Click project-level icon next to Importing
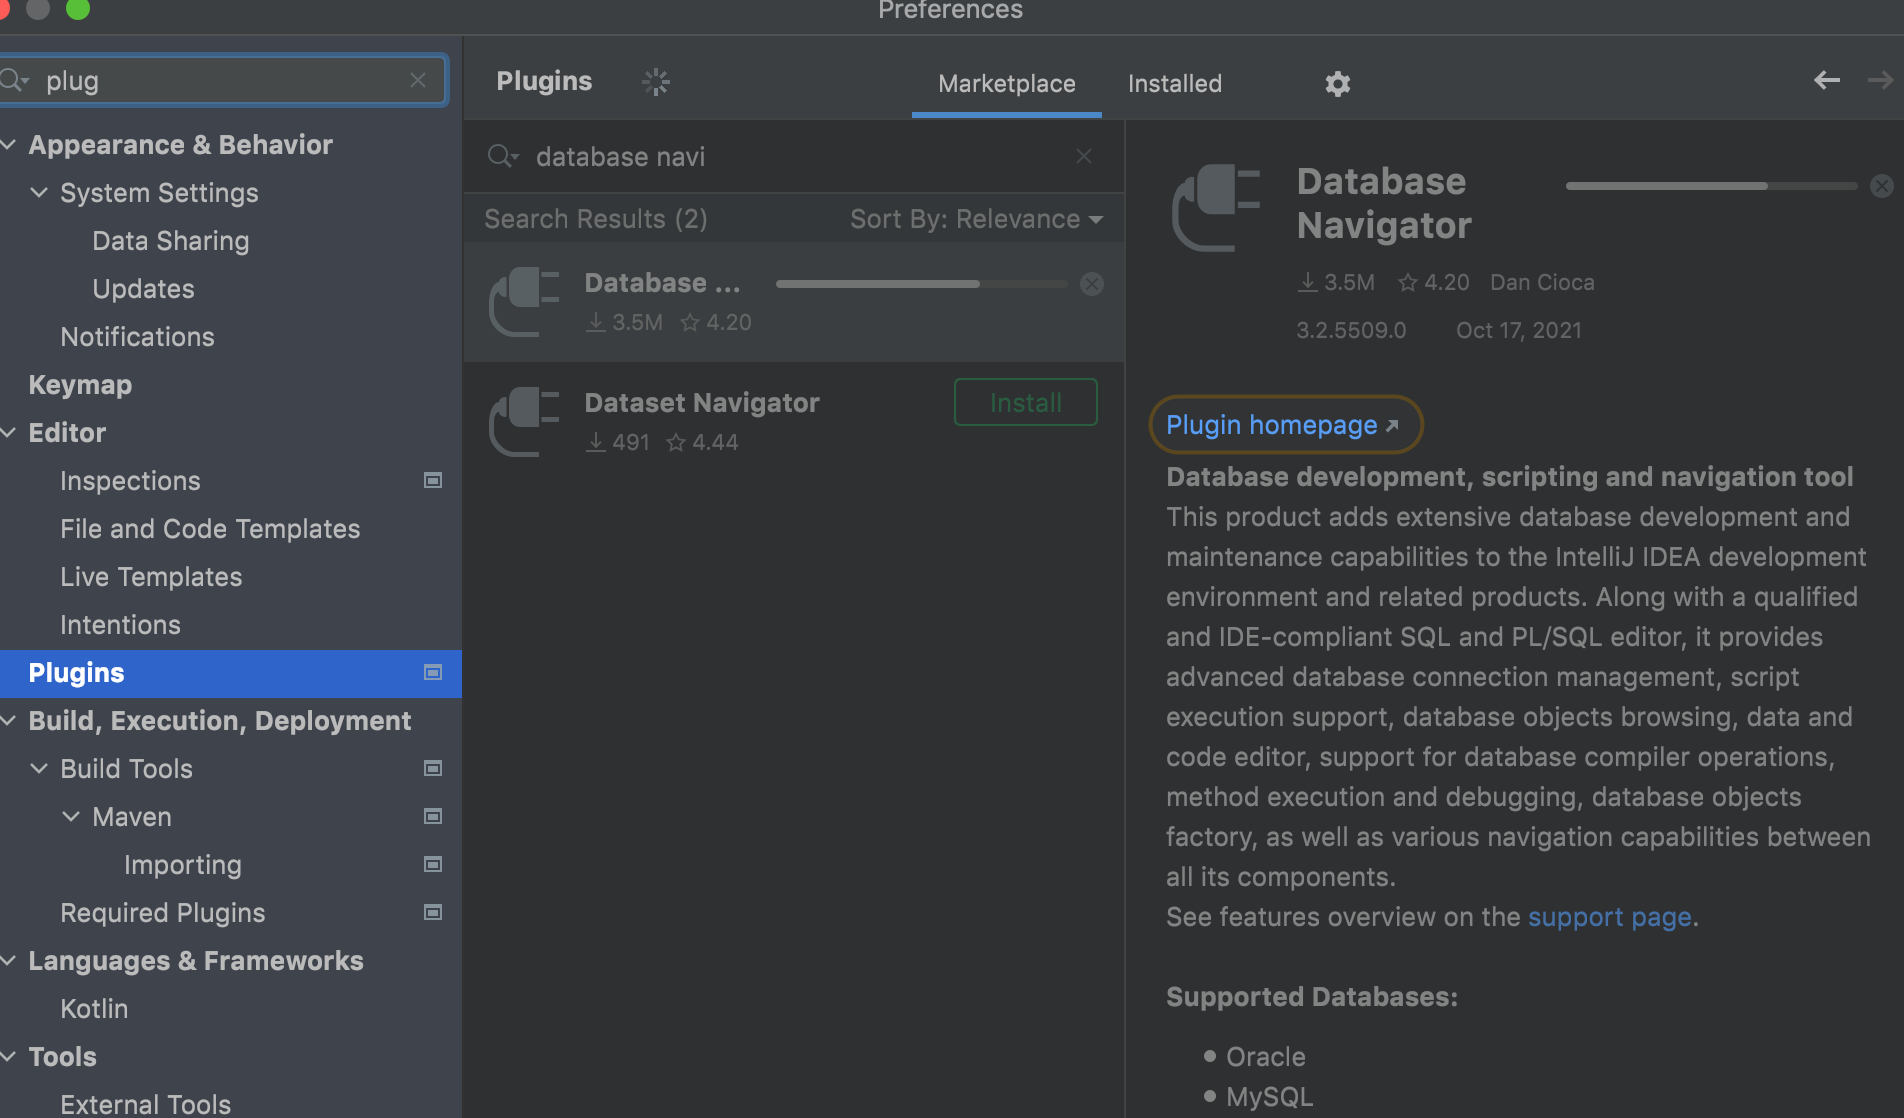This screenshot has width=1904, height=1118. coord(433,865)
